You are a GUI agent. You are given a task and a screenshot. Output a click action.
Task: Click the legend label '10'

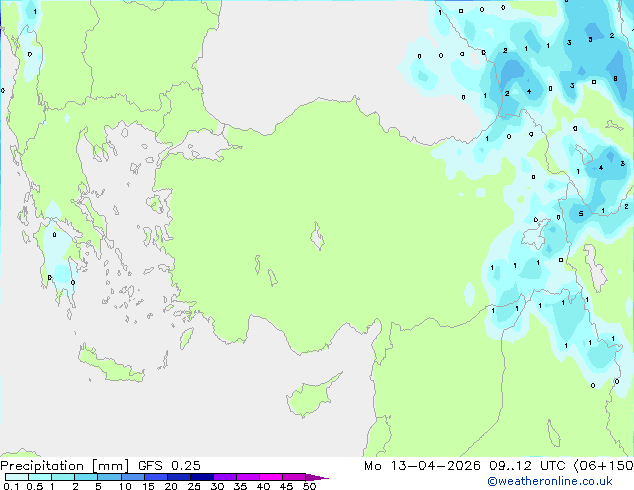pyautogui.click(x=125, y=486)
